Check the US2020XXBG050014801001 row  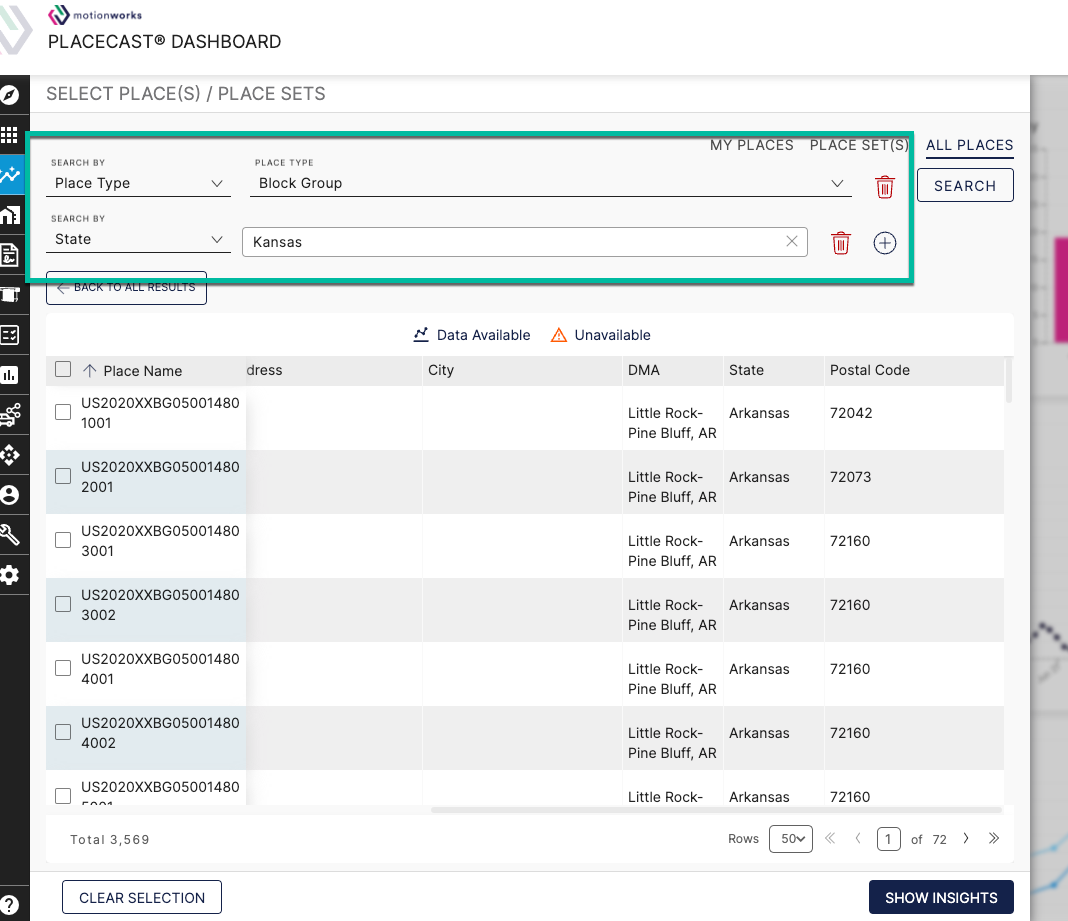(x=63, y=412)
